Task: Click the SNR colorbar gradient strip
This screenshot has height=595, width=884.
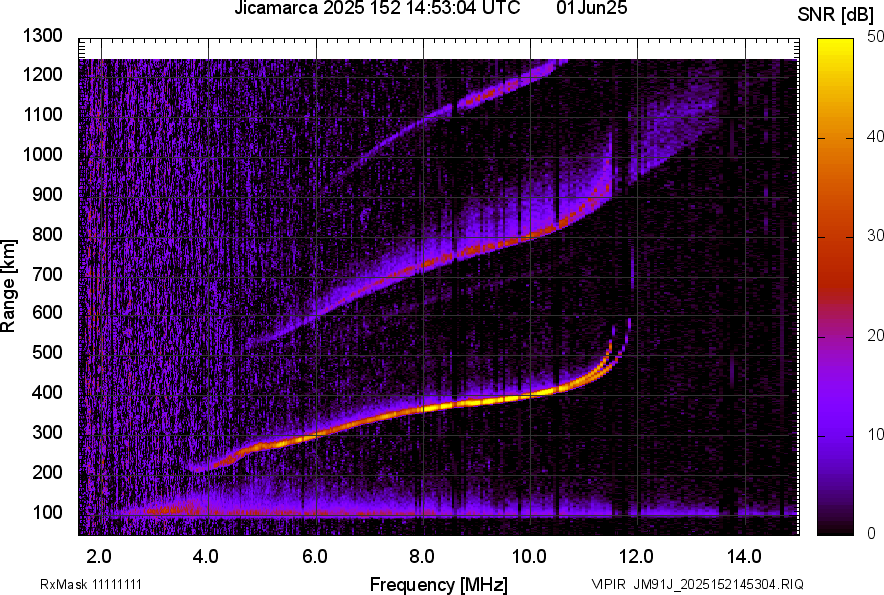Action: 835,287
